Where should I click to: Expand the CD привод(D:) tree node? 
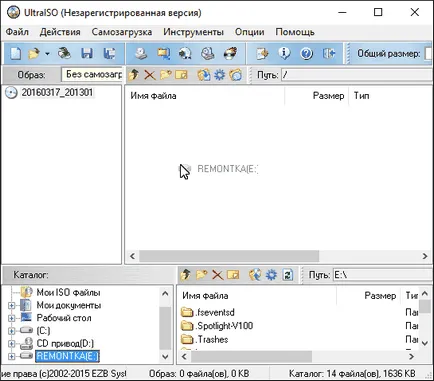[x=12, y=343]
